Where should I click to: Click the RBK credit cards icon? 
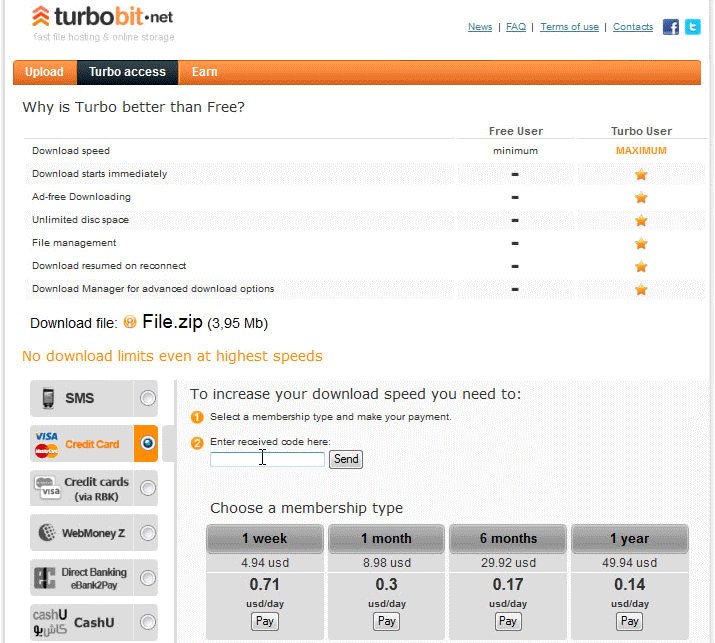click(48, 488)
